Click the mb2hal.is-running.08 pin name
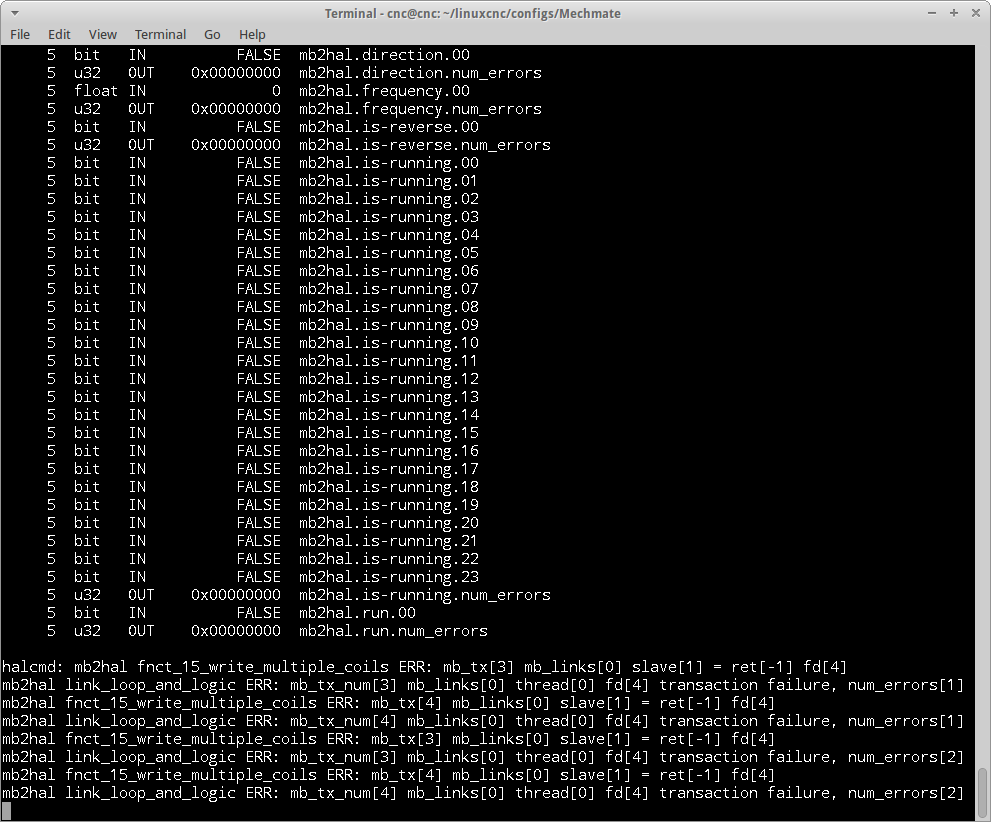This screenshot has width=991, height=822. click(389, 307)
